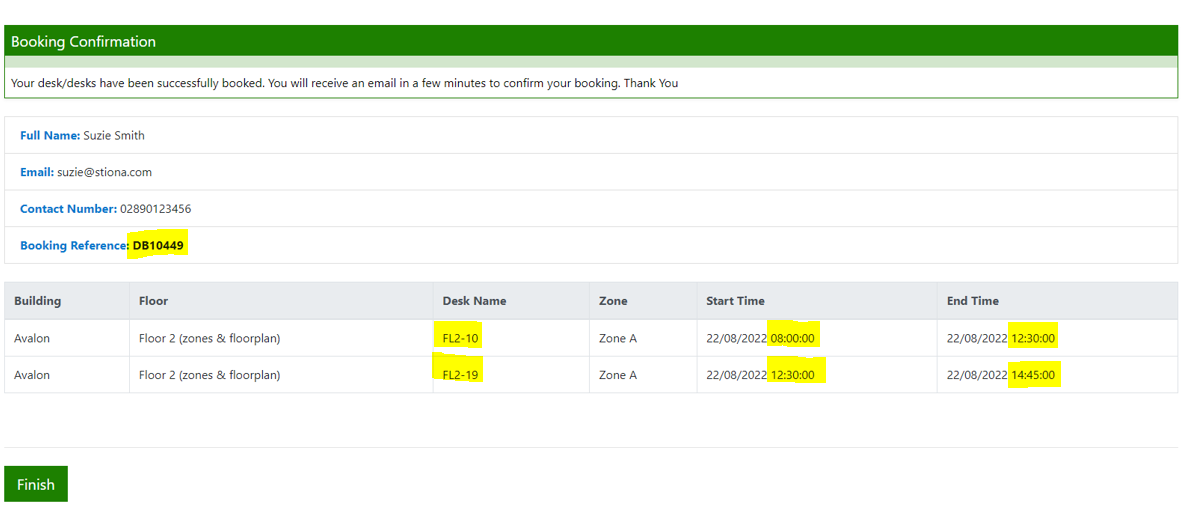
Task: Select desk FL2-19 in the table
Action: [x=460, y=375]
